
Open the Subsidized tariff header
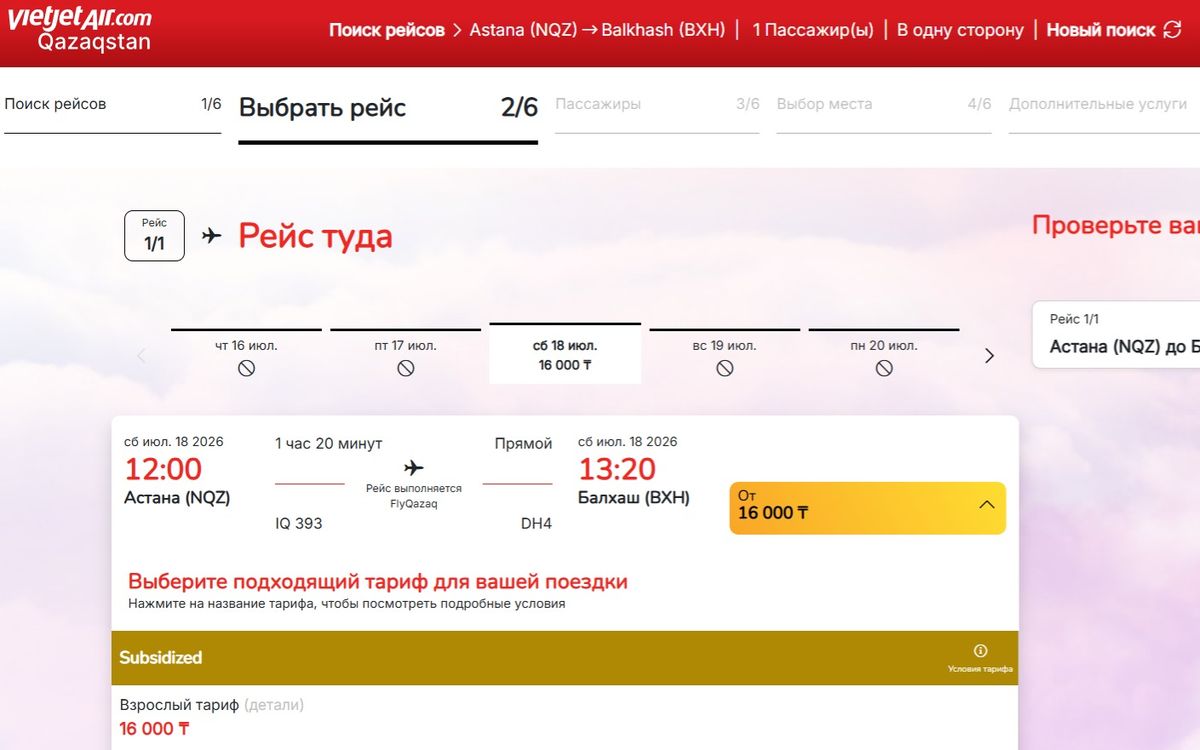pos(565,658)
